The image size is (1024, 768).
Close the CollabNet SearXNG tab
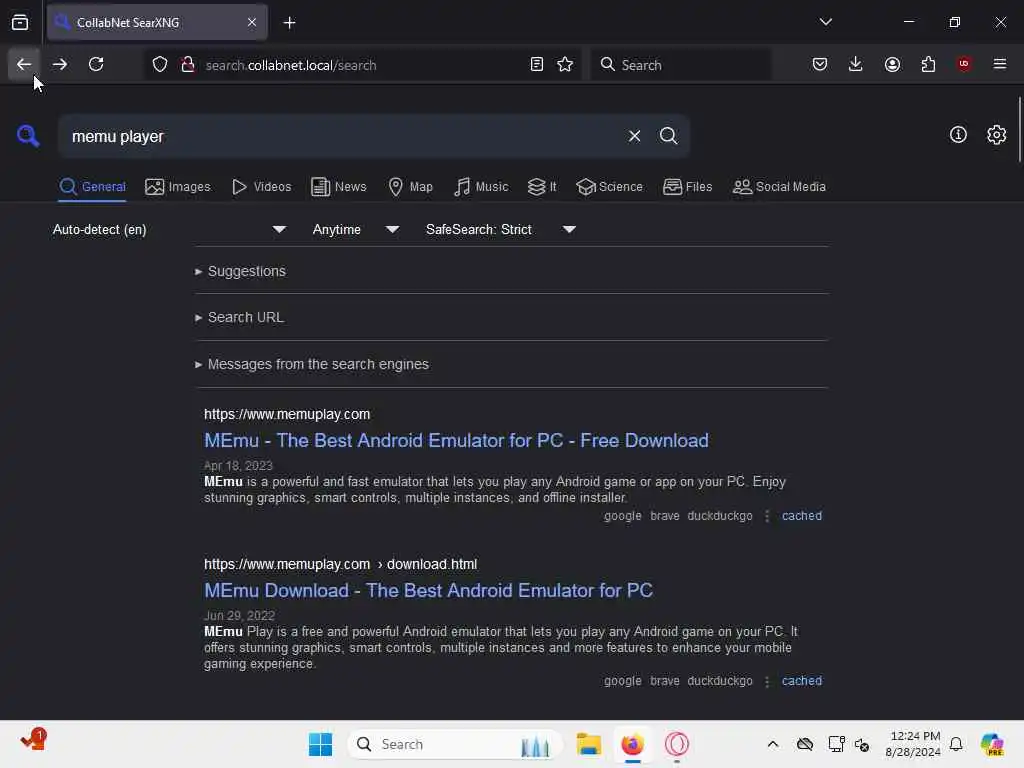tap(252, 23)
